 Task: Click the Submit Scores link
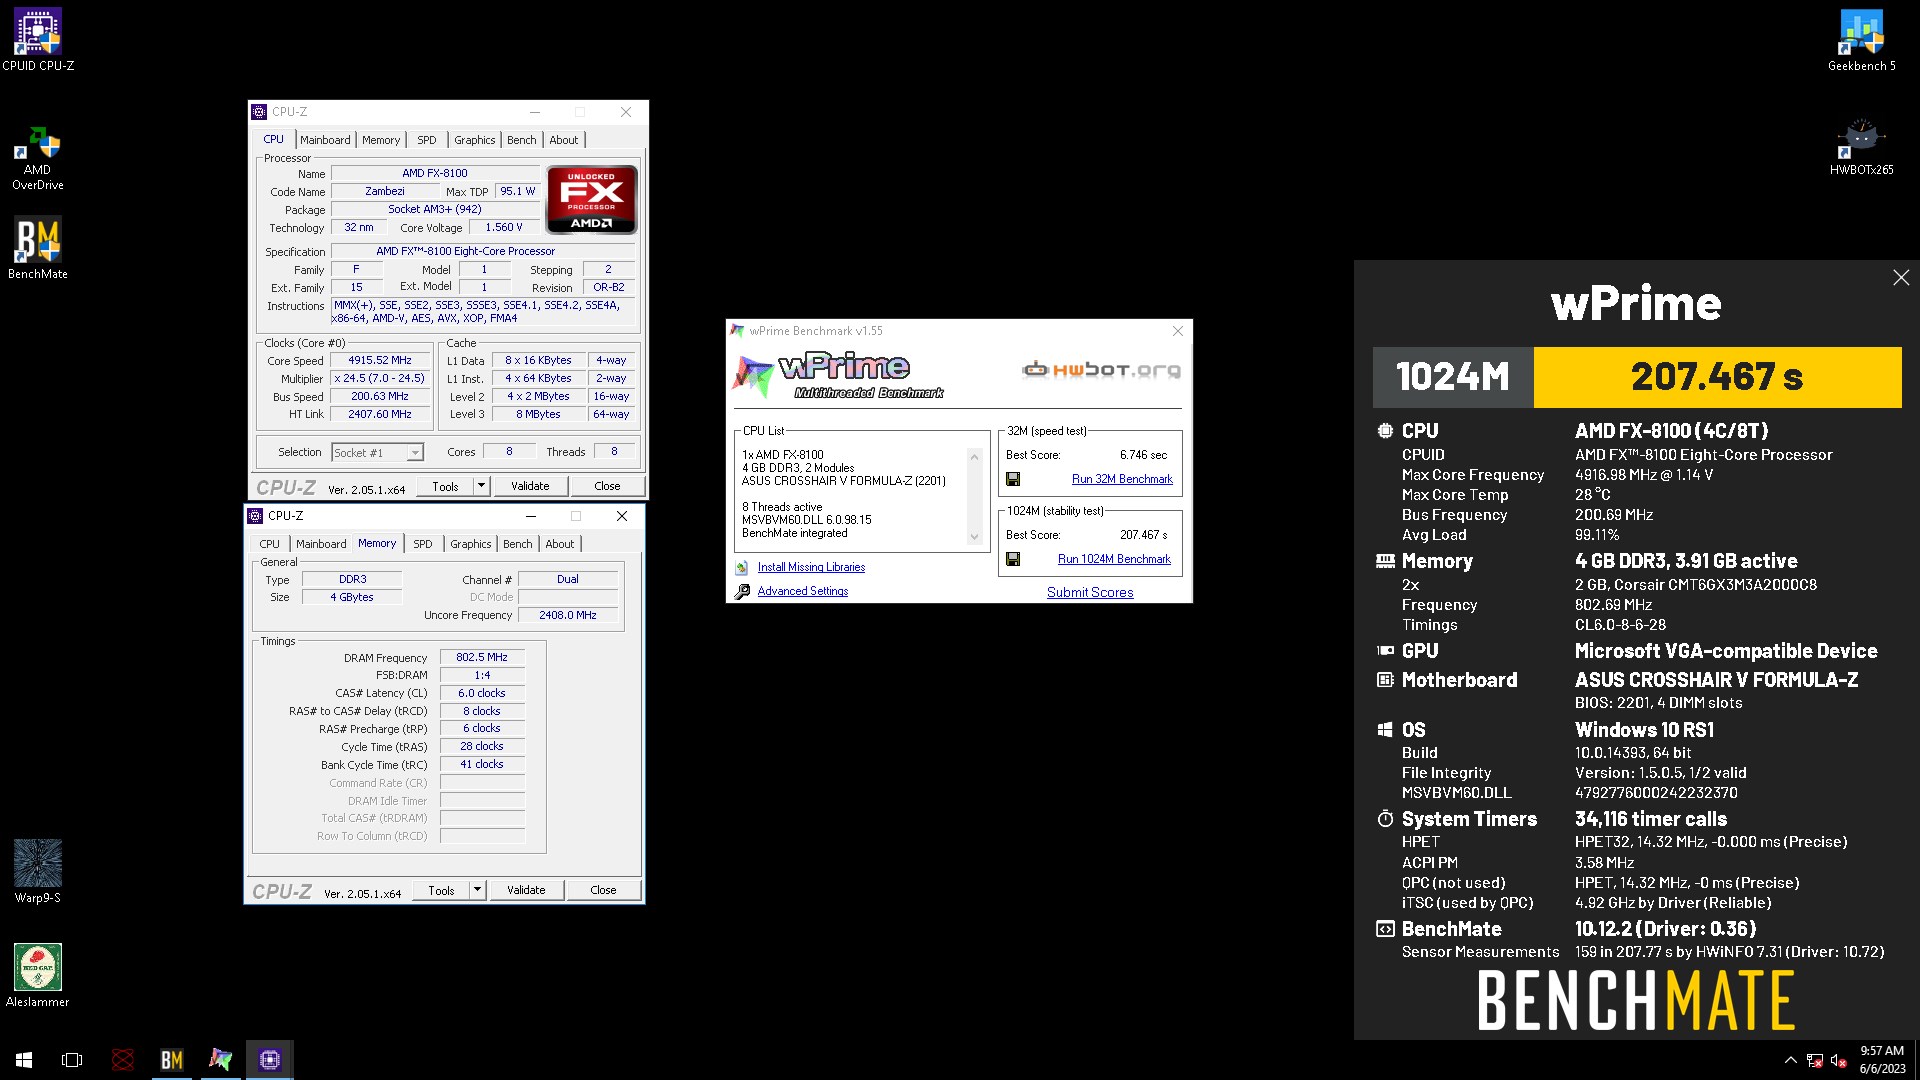click(1090, 592)
